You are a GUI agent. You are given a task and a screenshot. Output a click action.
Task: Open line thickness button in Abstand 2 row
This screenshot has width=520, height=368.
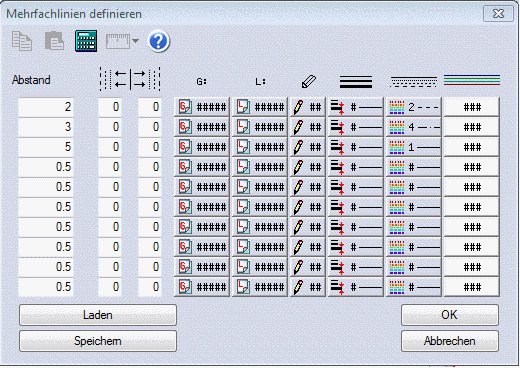356,107
